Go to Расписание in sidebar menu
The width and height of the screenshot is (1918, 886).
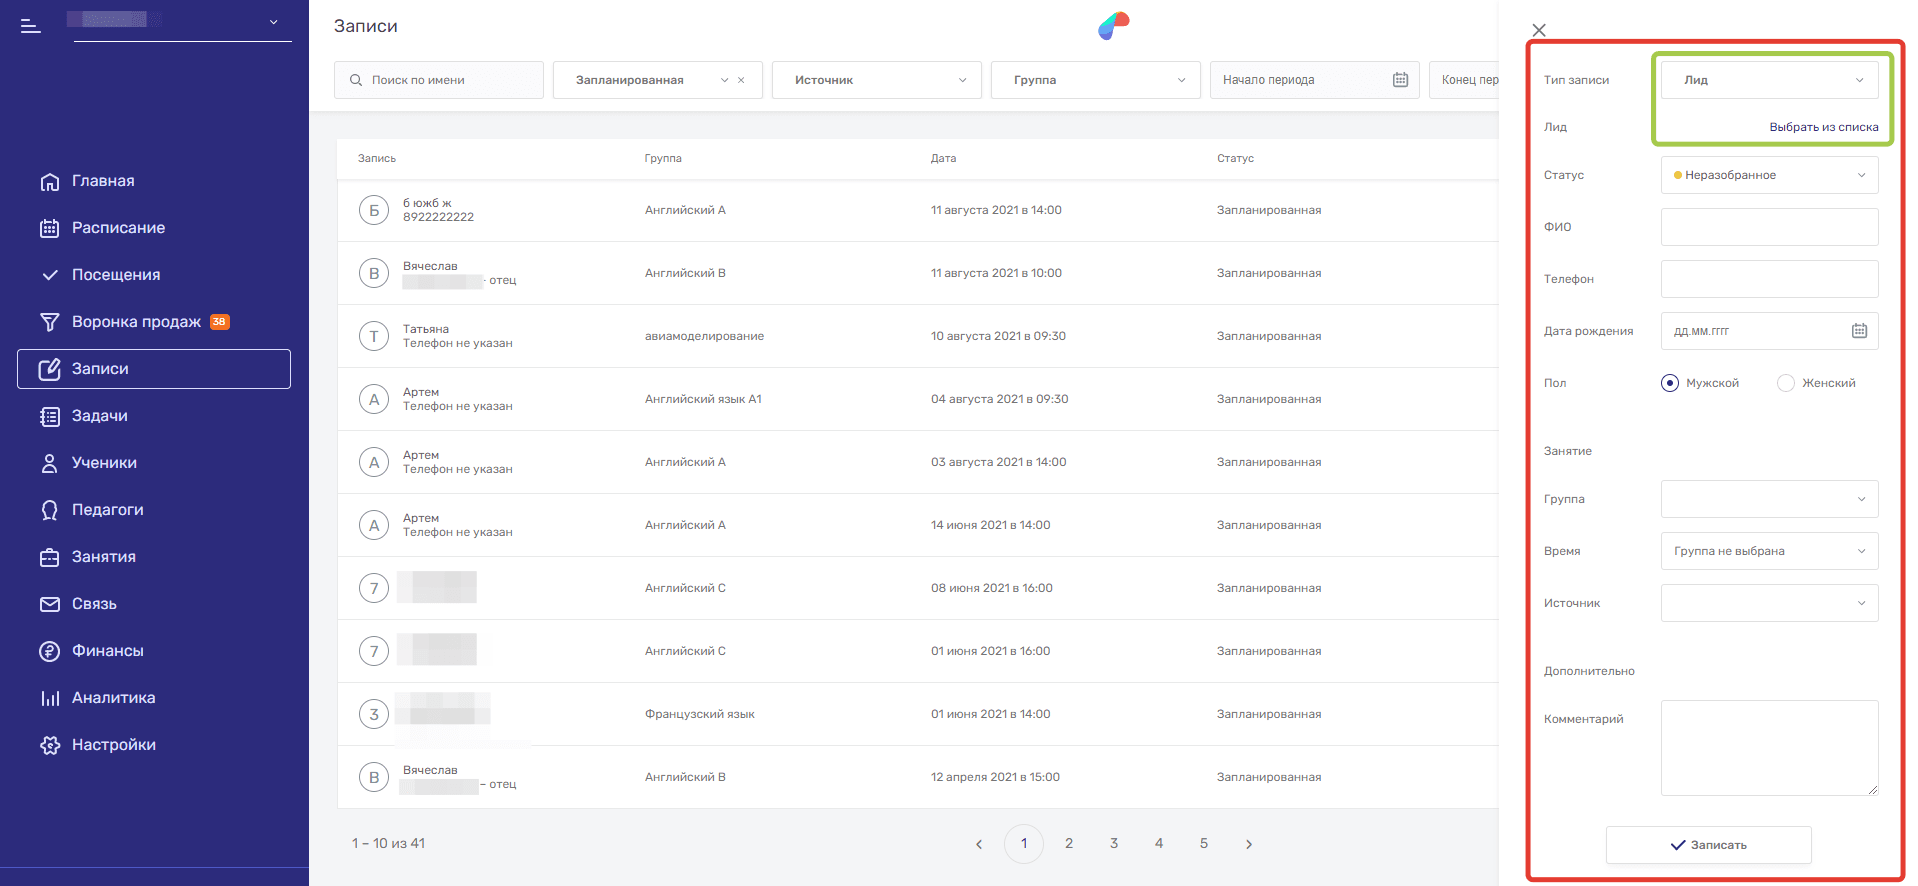coord(118,228)
